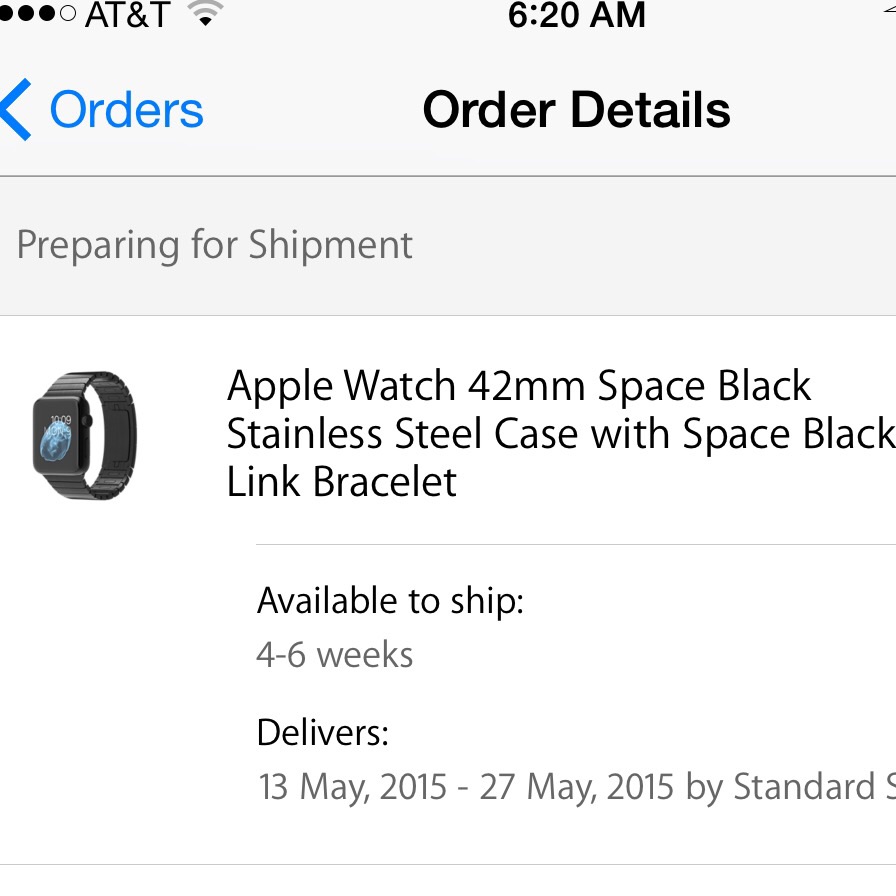This screenshot has height=896, width=896.
Task: Tap the 6:20 AM clock
Action: (x=577, y=14)
